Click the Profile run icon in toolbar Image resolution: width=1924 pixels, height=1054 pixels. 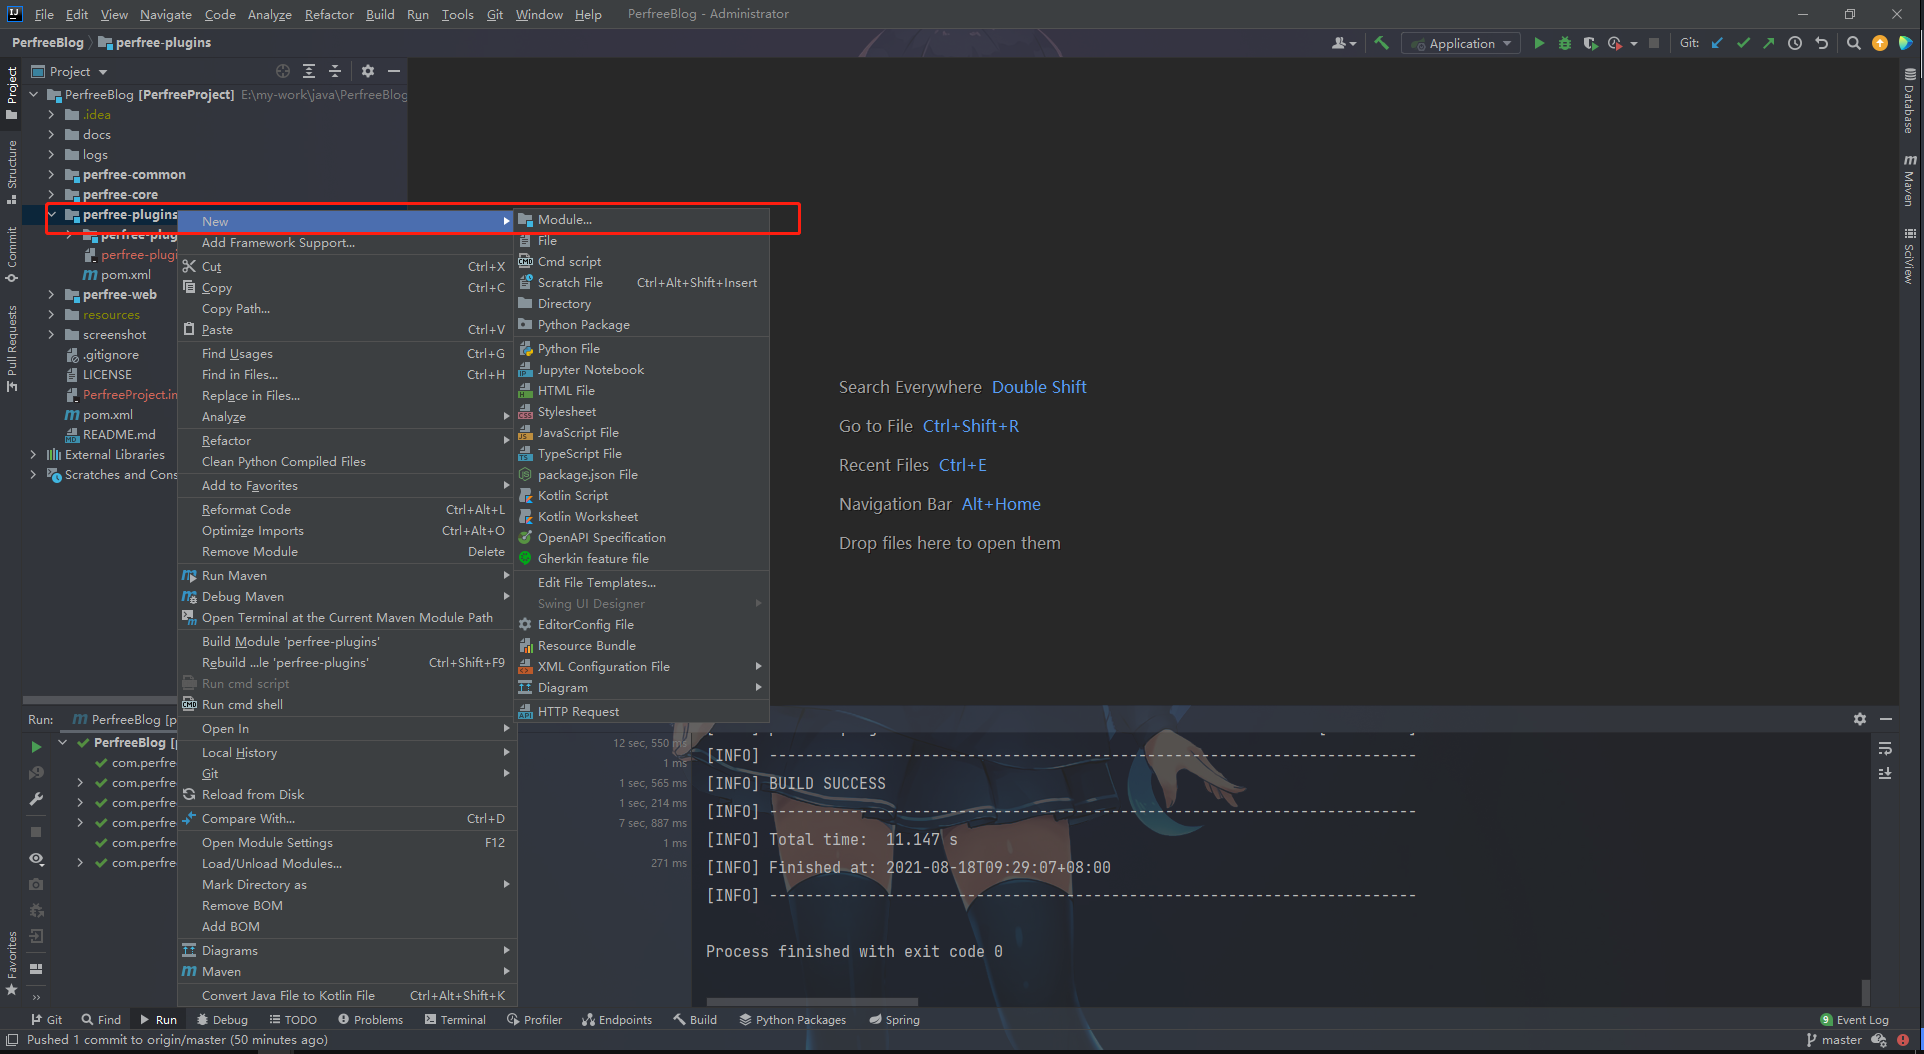(x=1615, y=43)
